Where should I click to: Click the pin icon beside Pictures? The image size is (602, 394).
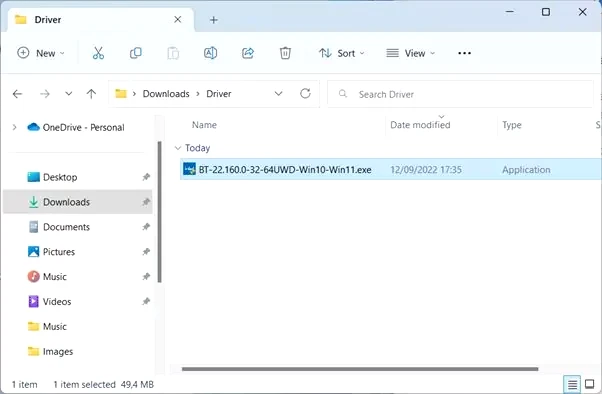(x=146, y=252)
